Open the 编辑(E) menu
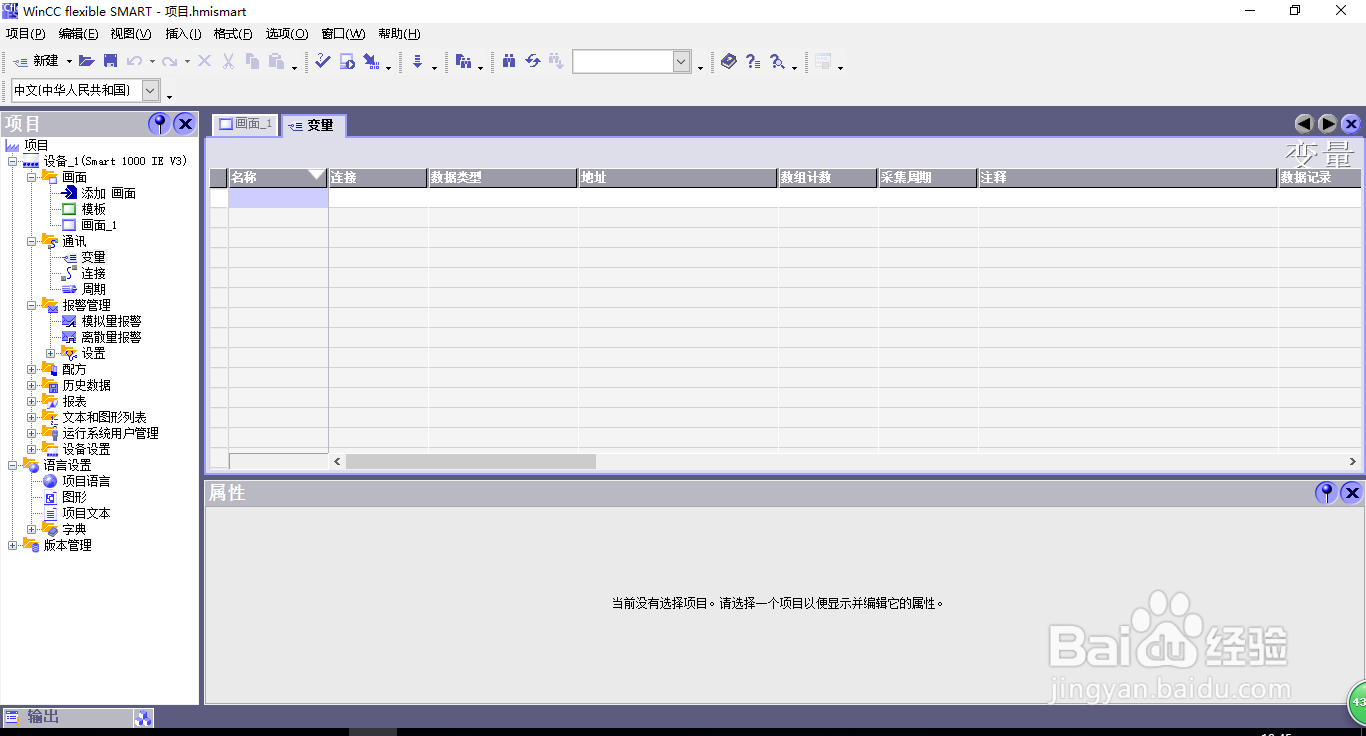Screen dimensions: 1366x736 [x=78, y=34]
